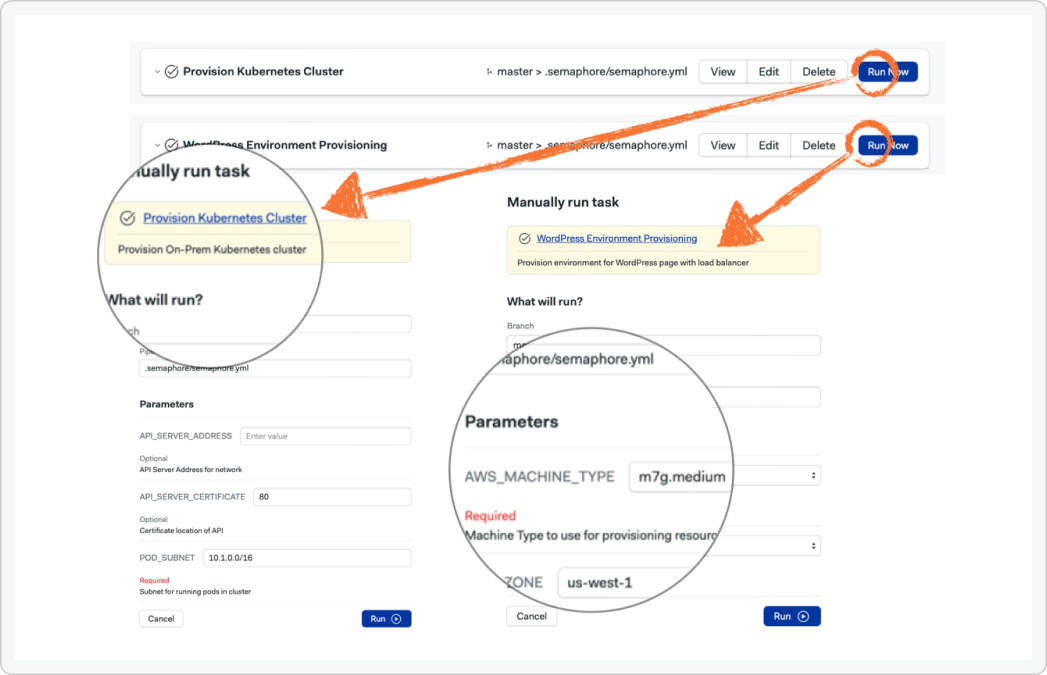Focus the API_SERVER_CERTIFICATE field showing 80
This screenshot has width=1047, height=675.
point(333,497)
